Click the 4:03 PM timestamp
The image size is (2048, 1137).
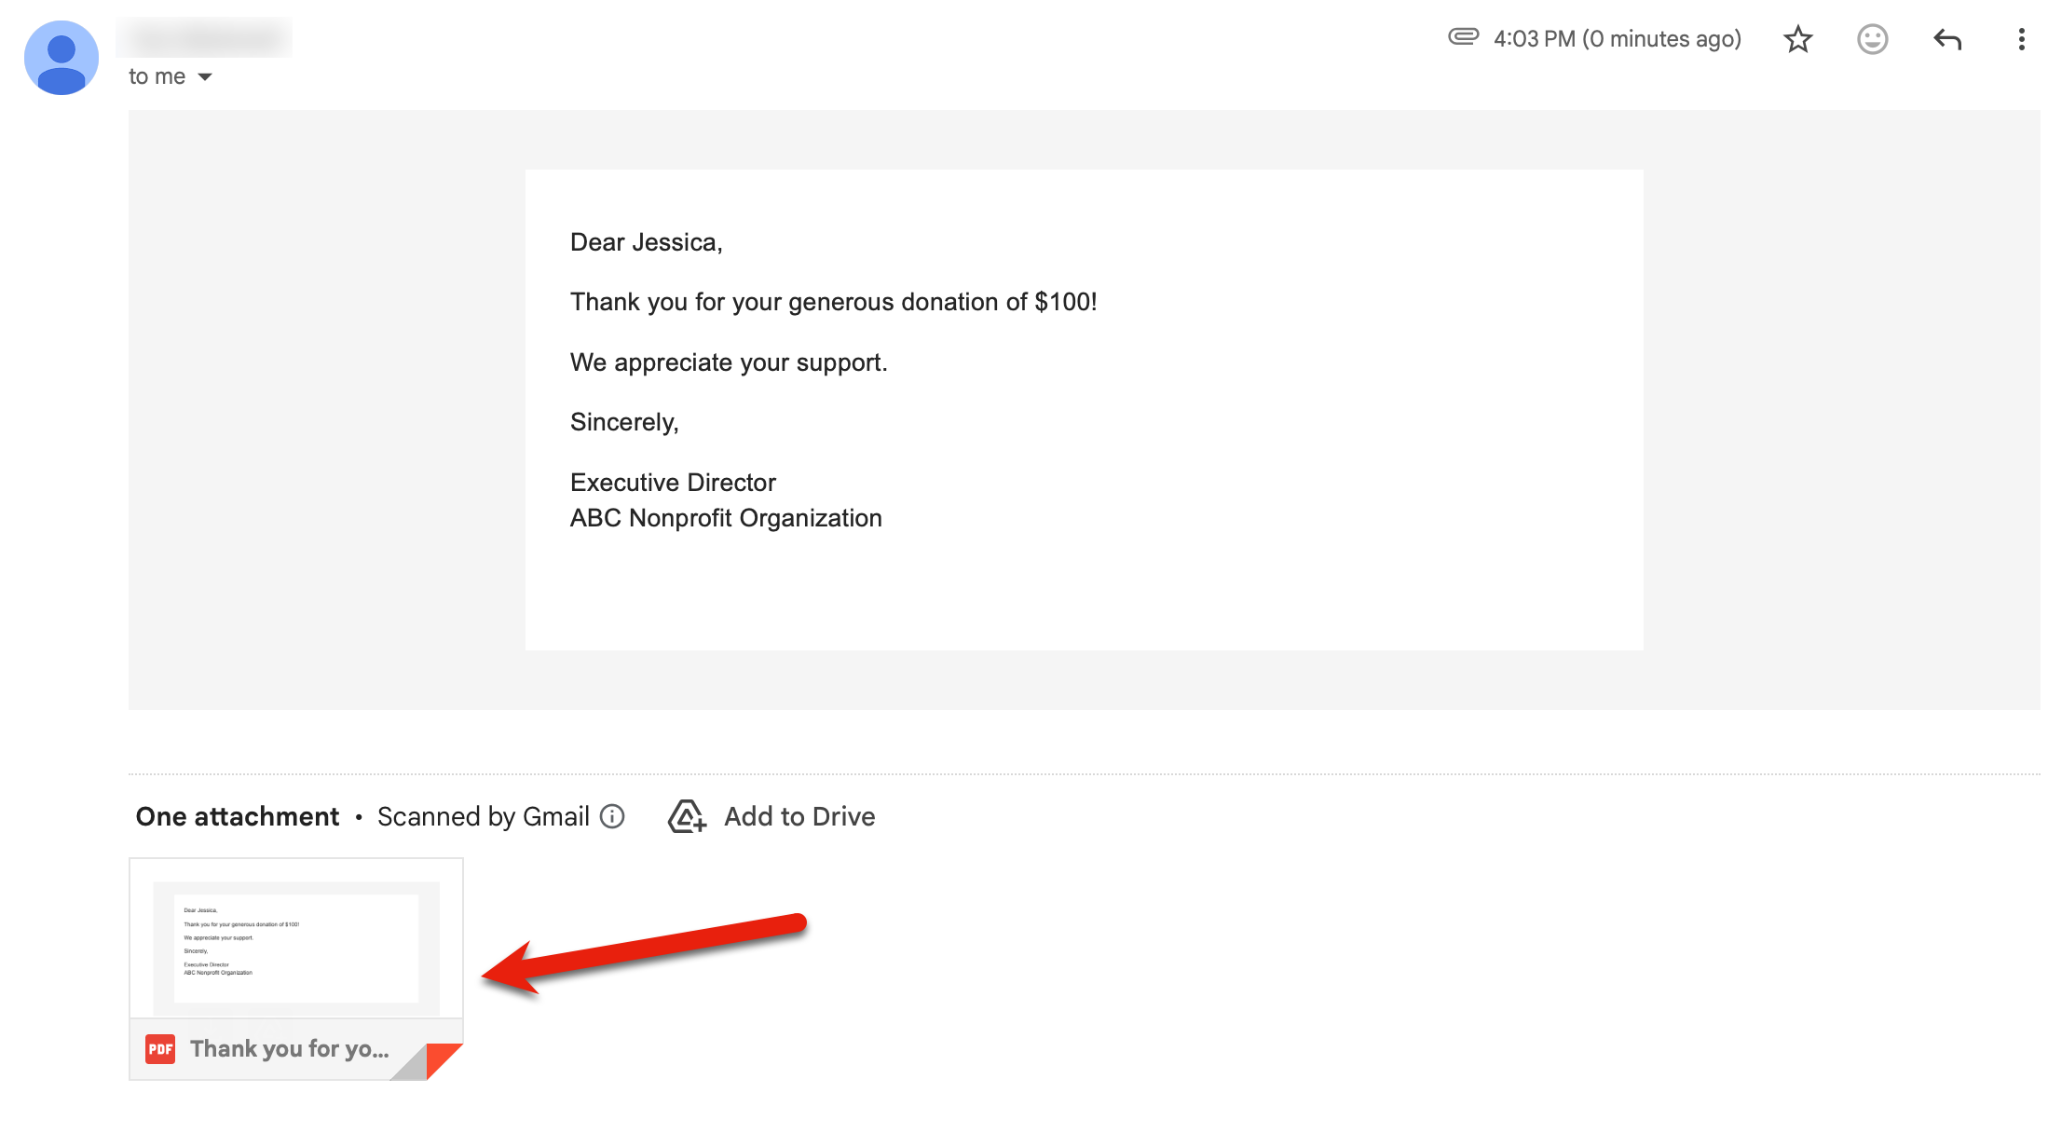[1617, 39]
